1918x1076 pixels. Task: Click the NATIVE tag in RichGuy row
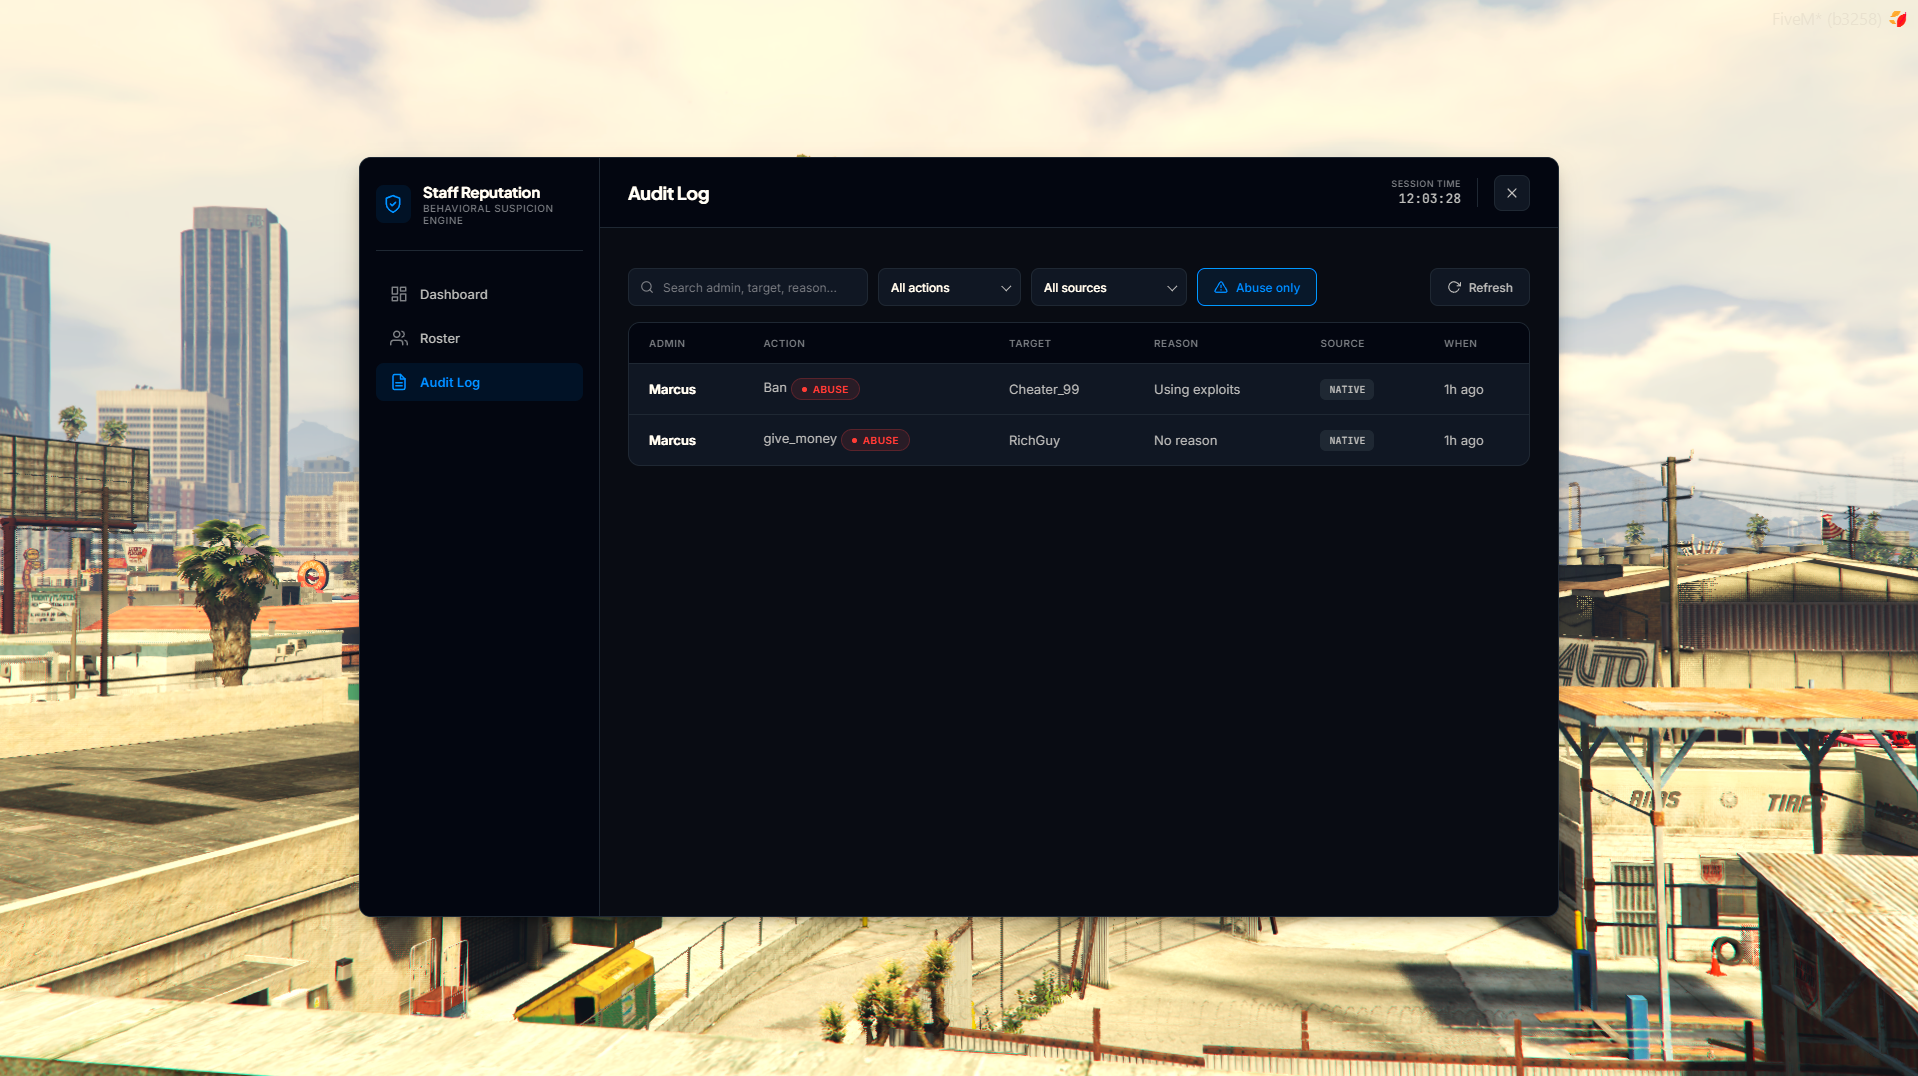[x=1346, y=440]
